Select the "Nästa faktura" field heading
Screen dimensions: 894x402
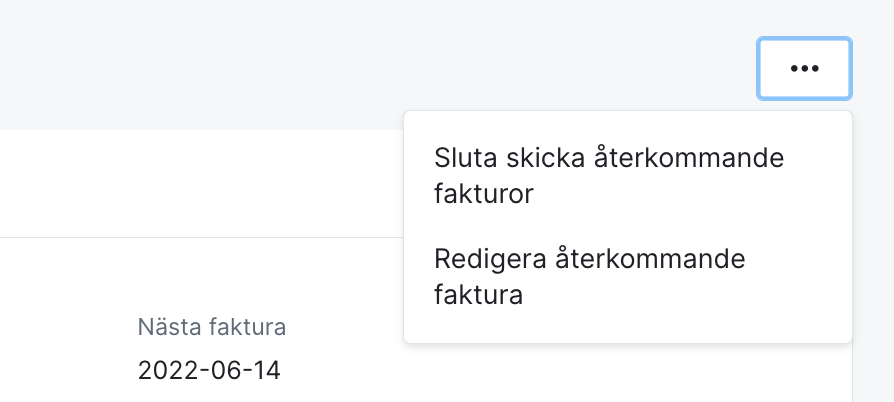pyautogui.click(x=212, y=326)
